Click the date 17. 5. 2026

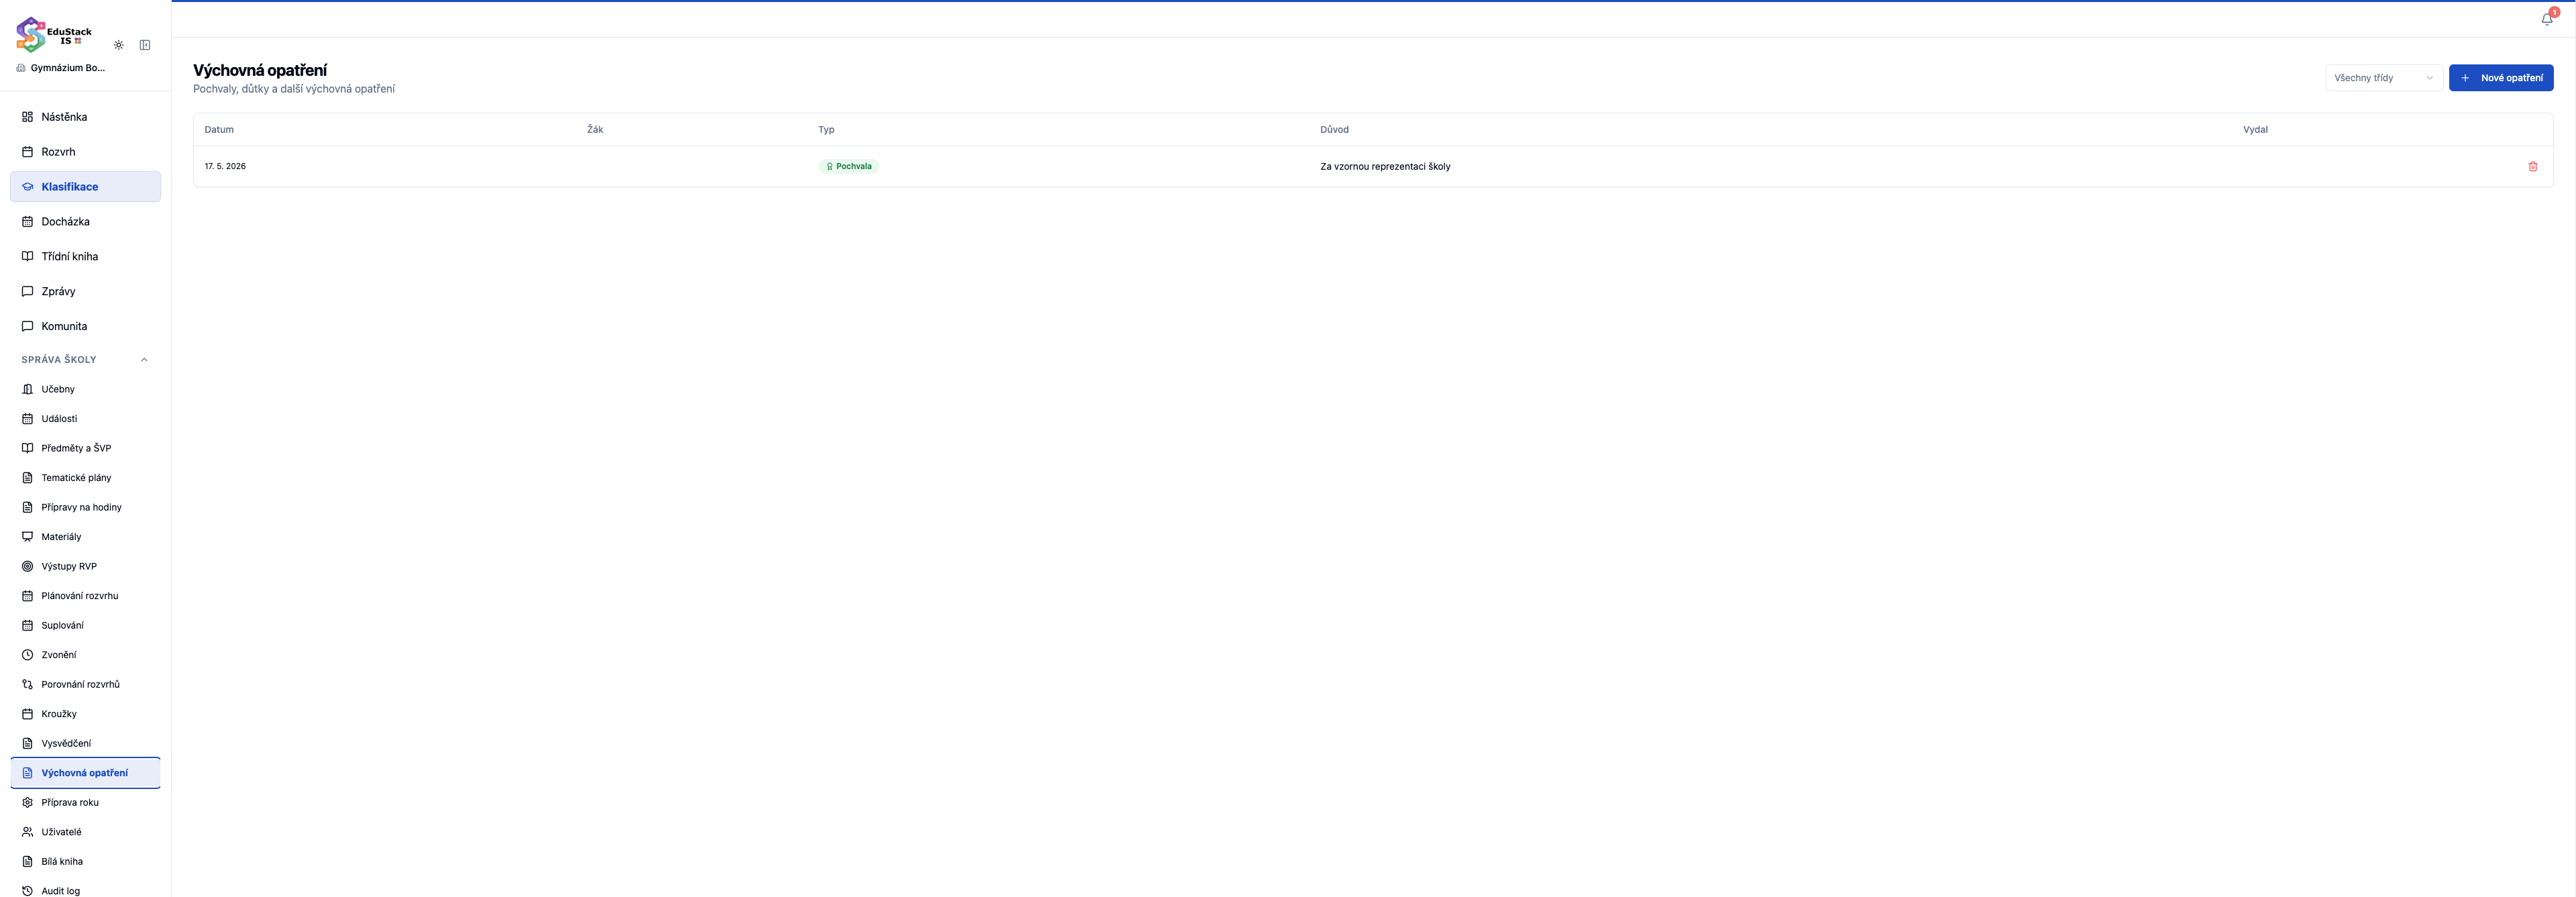click(225, 167)
